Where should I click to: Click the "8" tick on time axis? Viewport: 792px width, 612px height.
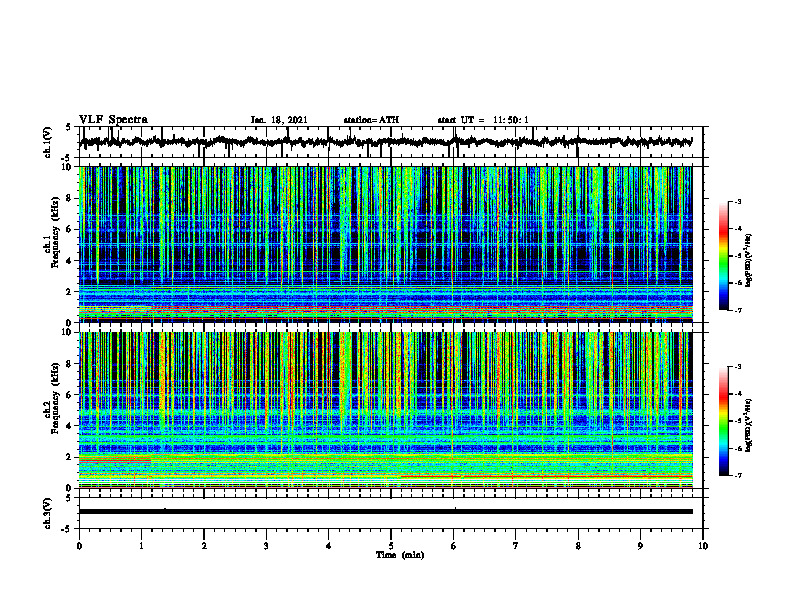[578, 546]
